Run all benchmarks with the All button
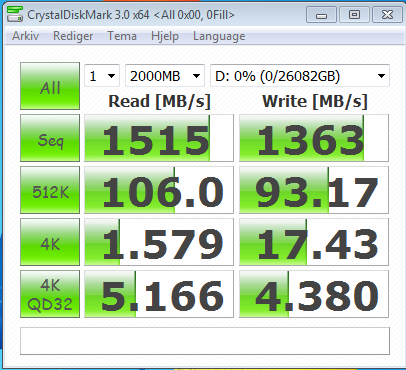 click(x=50, y=86)
